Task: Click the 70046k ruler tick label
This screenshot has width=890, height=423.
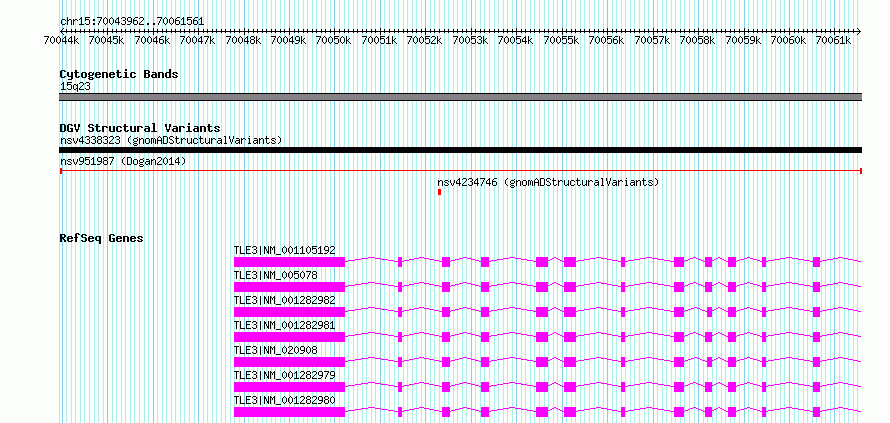Action: (x=151, y=40)
